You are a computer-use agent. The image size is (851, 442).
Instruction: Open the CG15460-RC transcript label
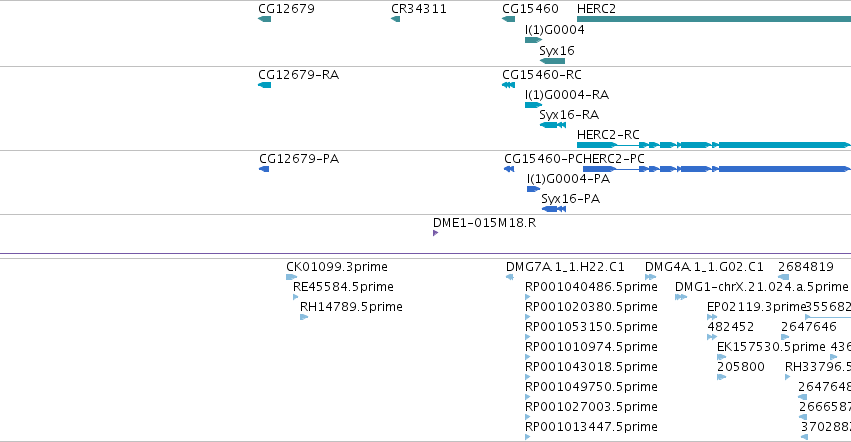click(541, 75)
